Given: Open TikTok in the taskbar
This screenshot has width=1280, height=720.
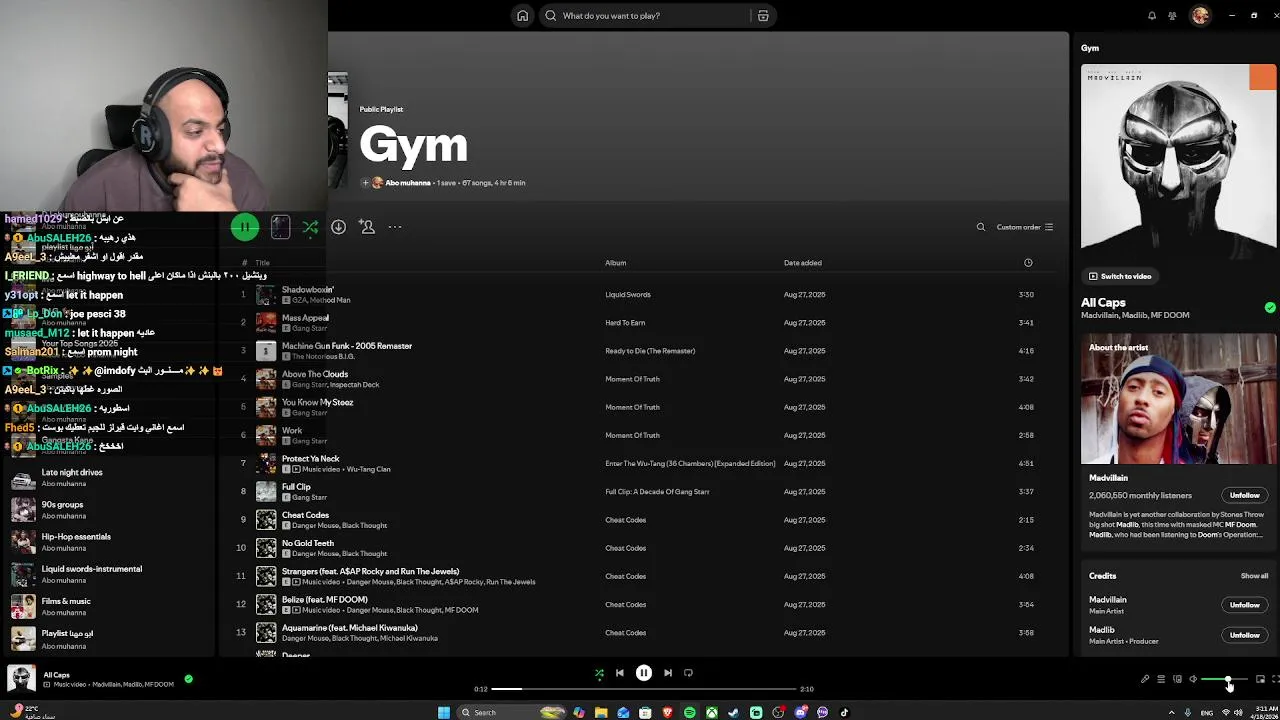Looking at the screenshot, I should click(844, 712).
